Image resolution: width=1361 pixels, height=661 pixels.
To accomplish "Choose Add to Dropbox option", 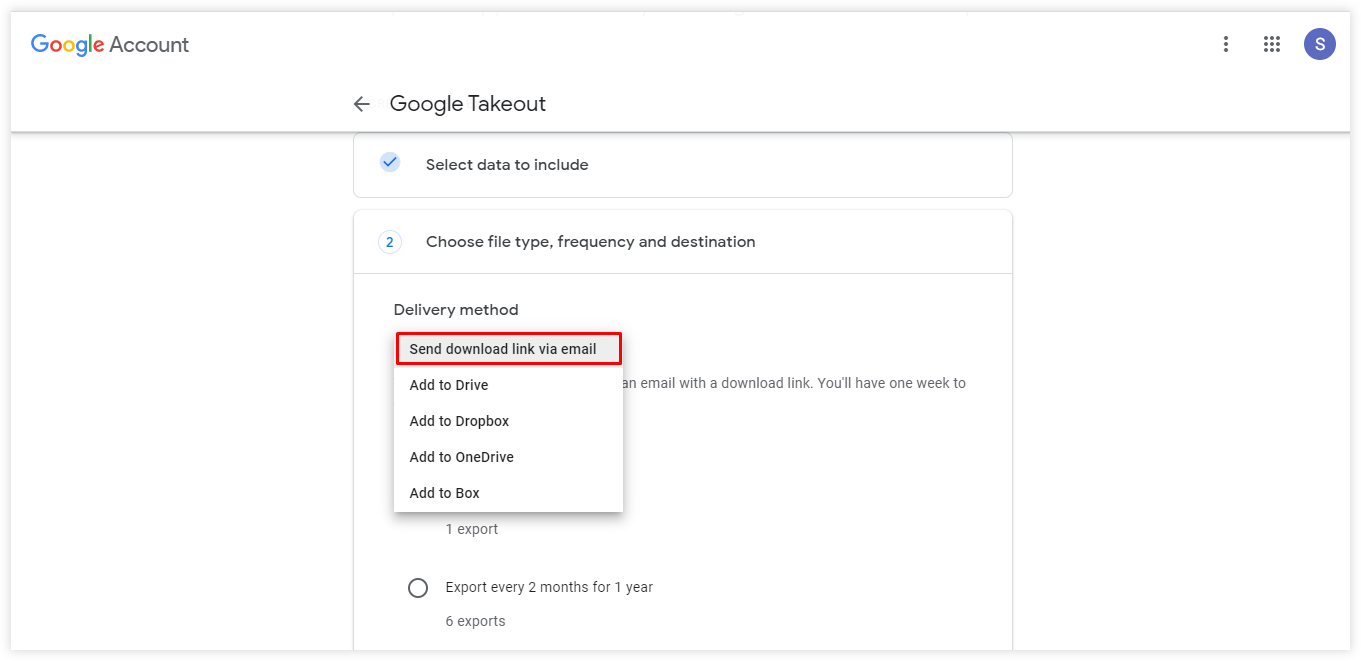I will (x=508, y=421).
